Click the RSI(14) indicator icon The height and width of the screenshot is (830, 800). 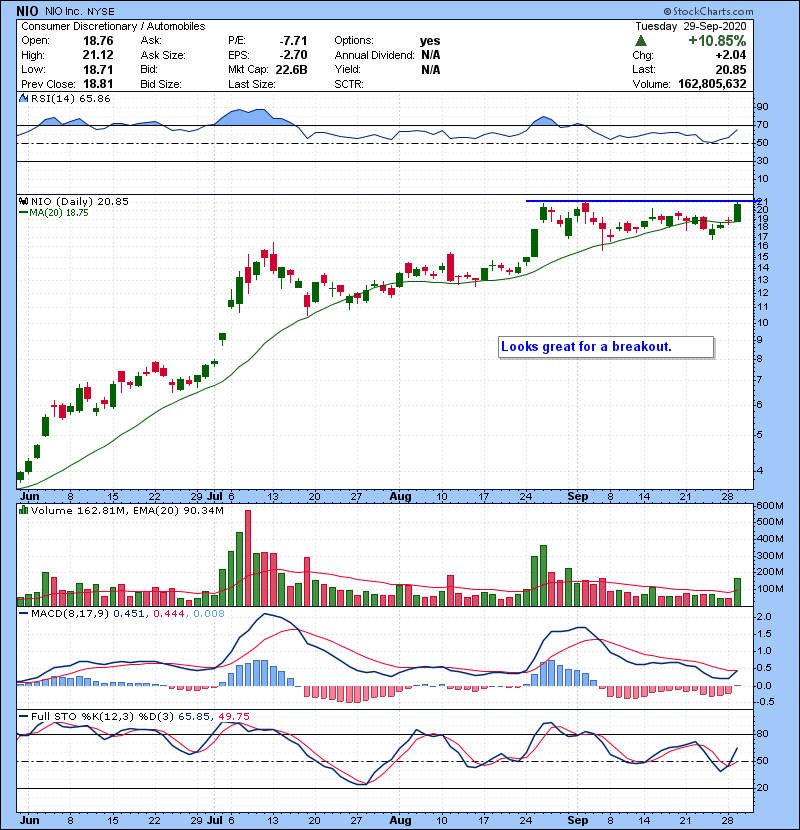23,98
